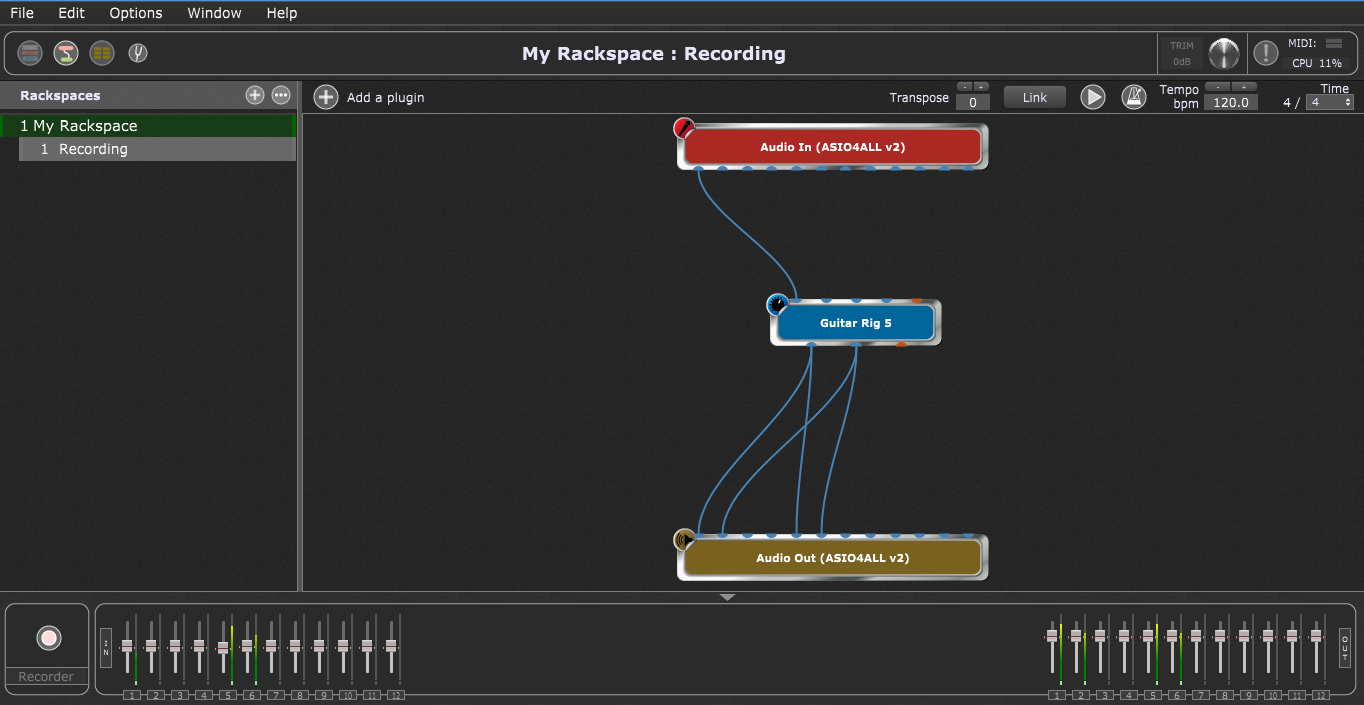
Task: Open the wiring view icon
Action: pyautogui.click(x=66, y=53)
